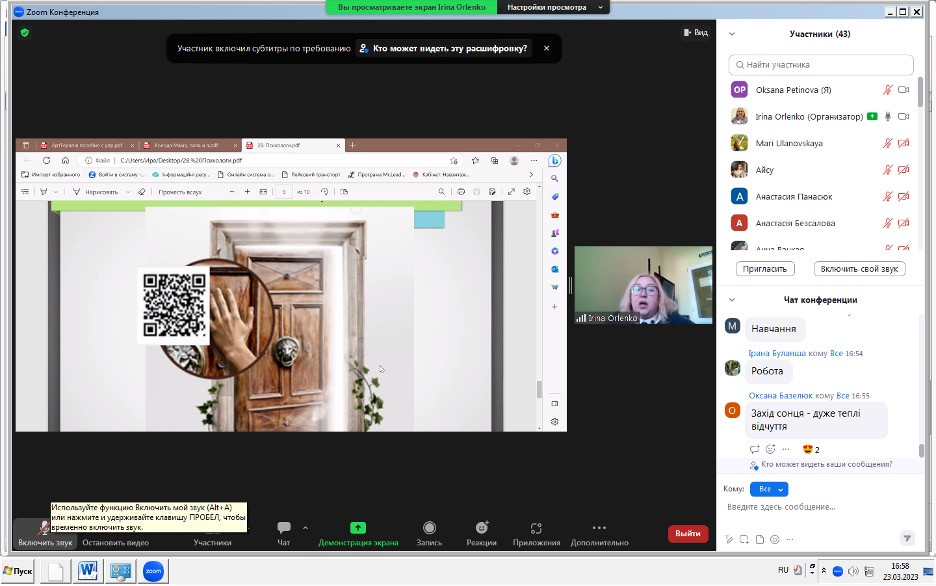Click the chat screenshot capture icon

[744, 539]
